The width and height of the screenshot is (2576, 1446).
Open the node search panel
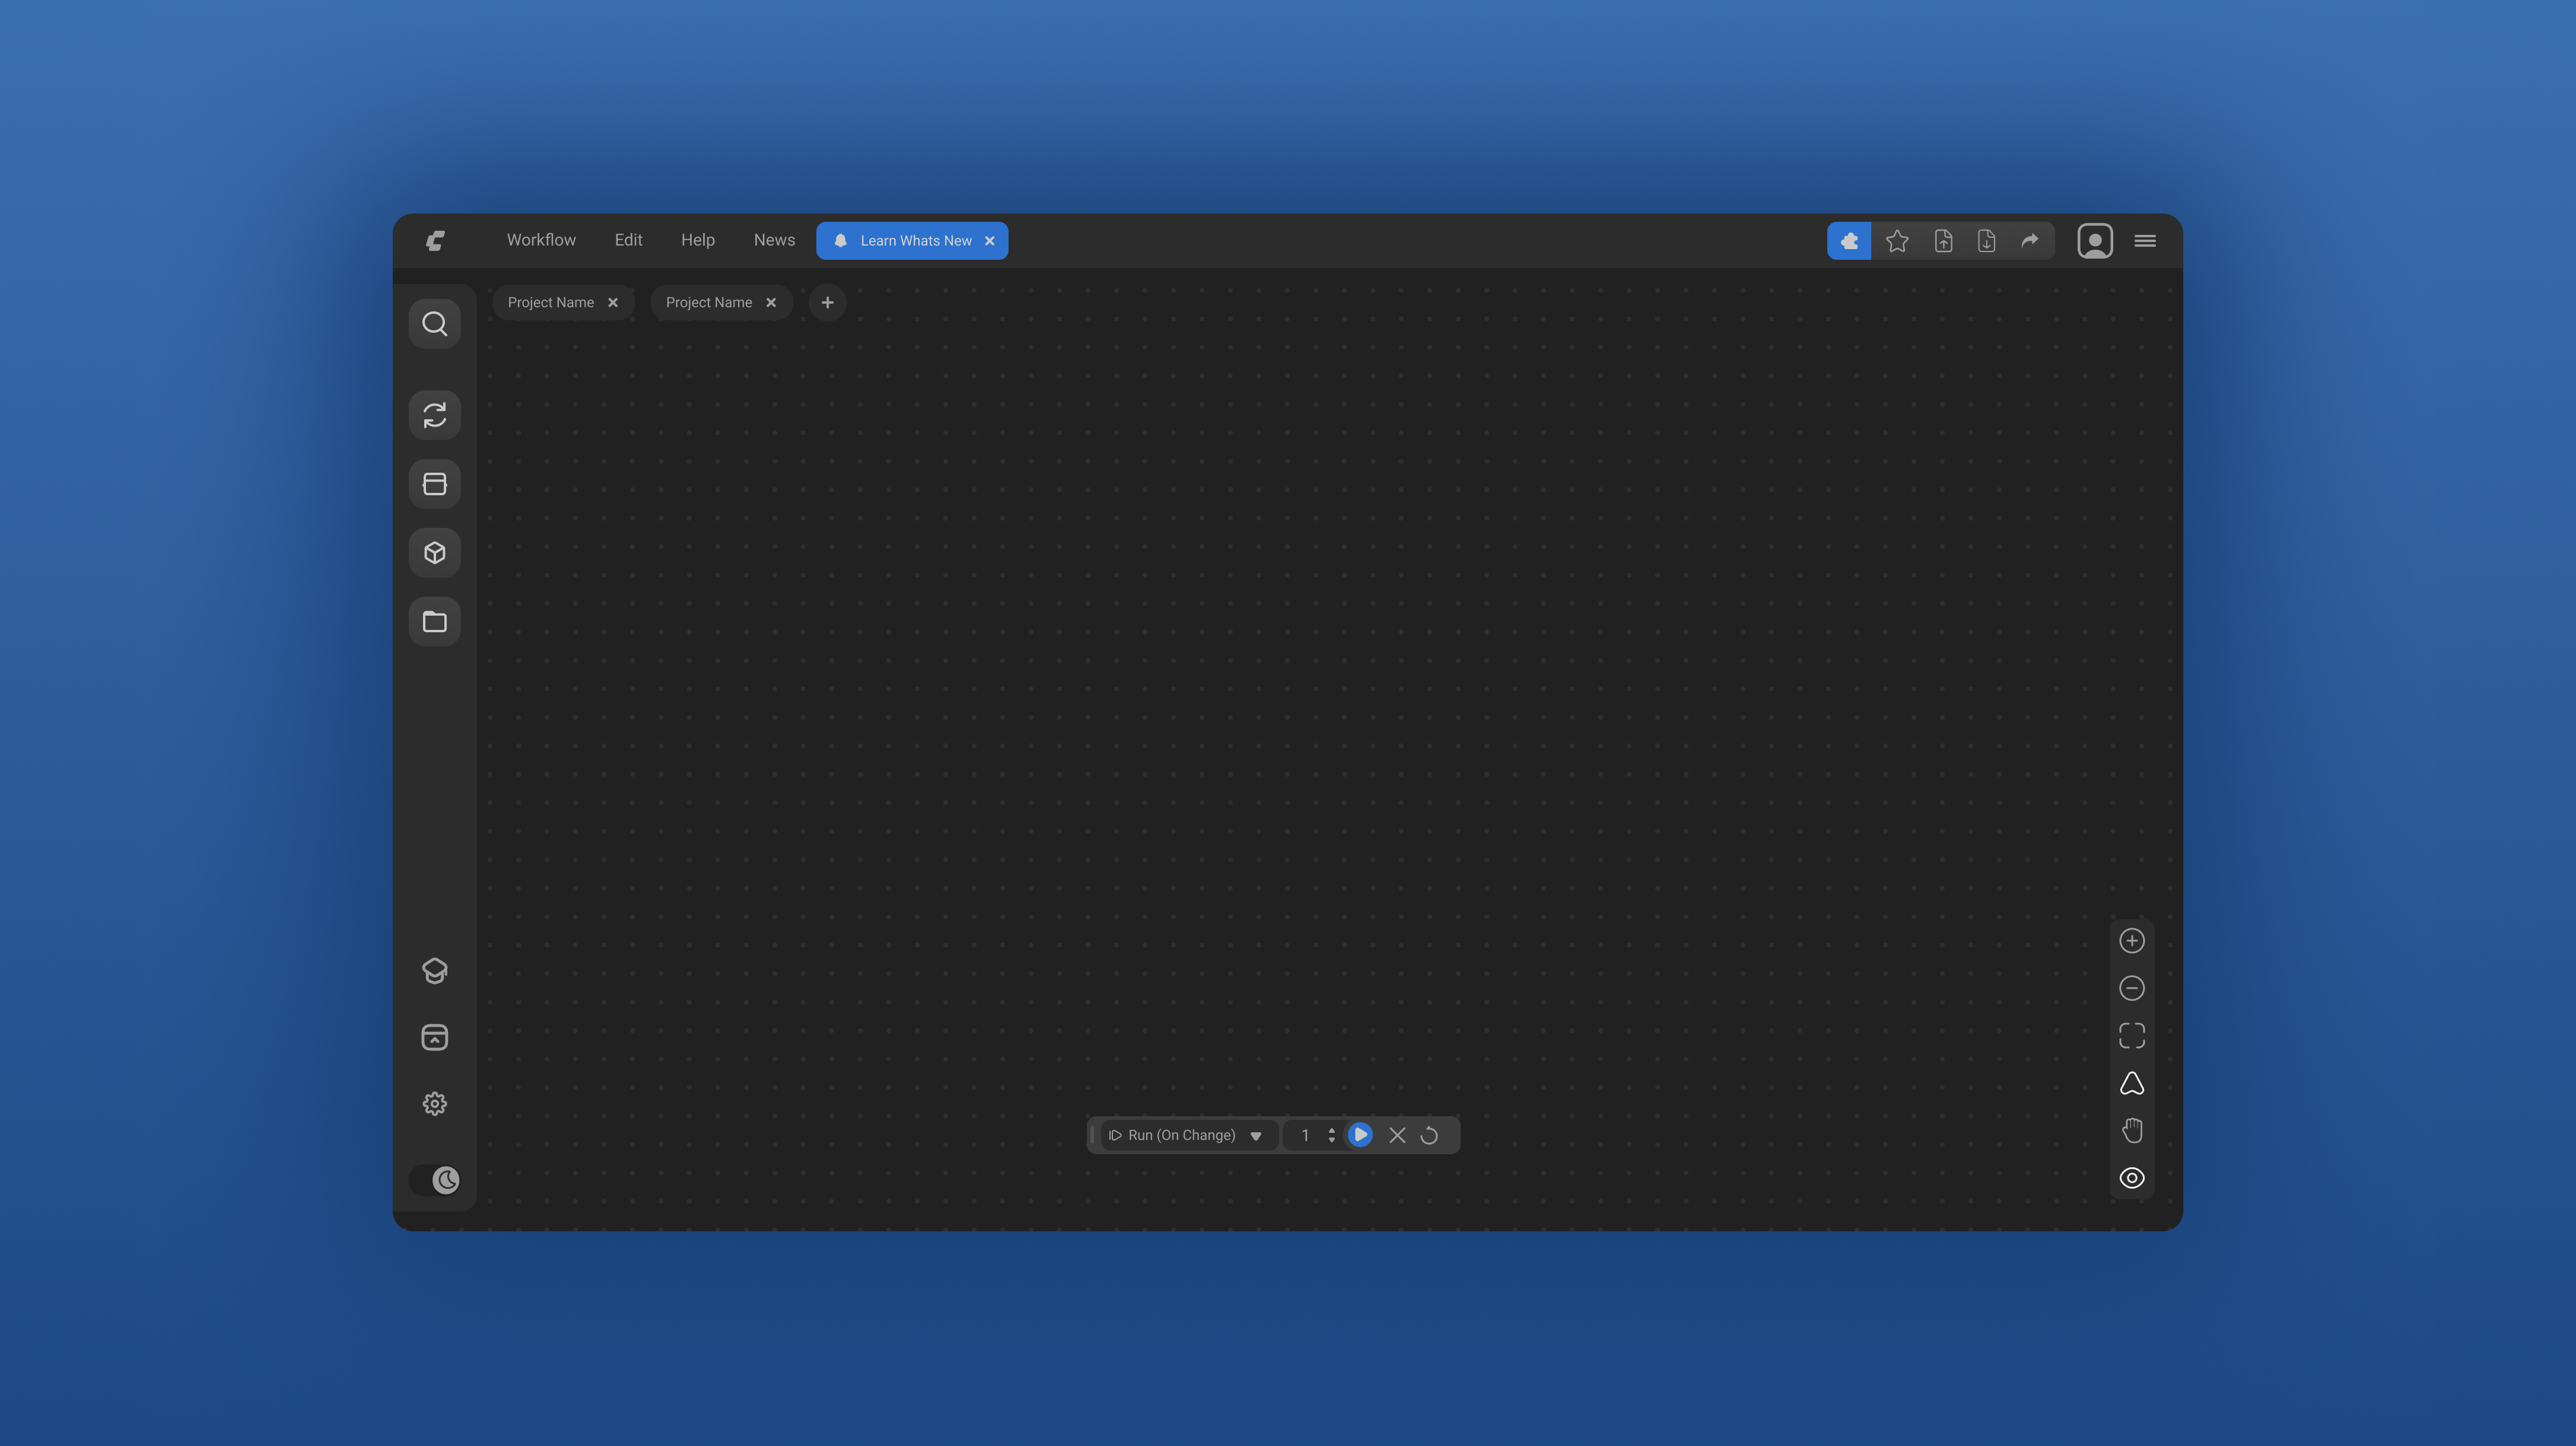pos(435,323)
